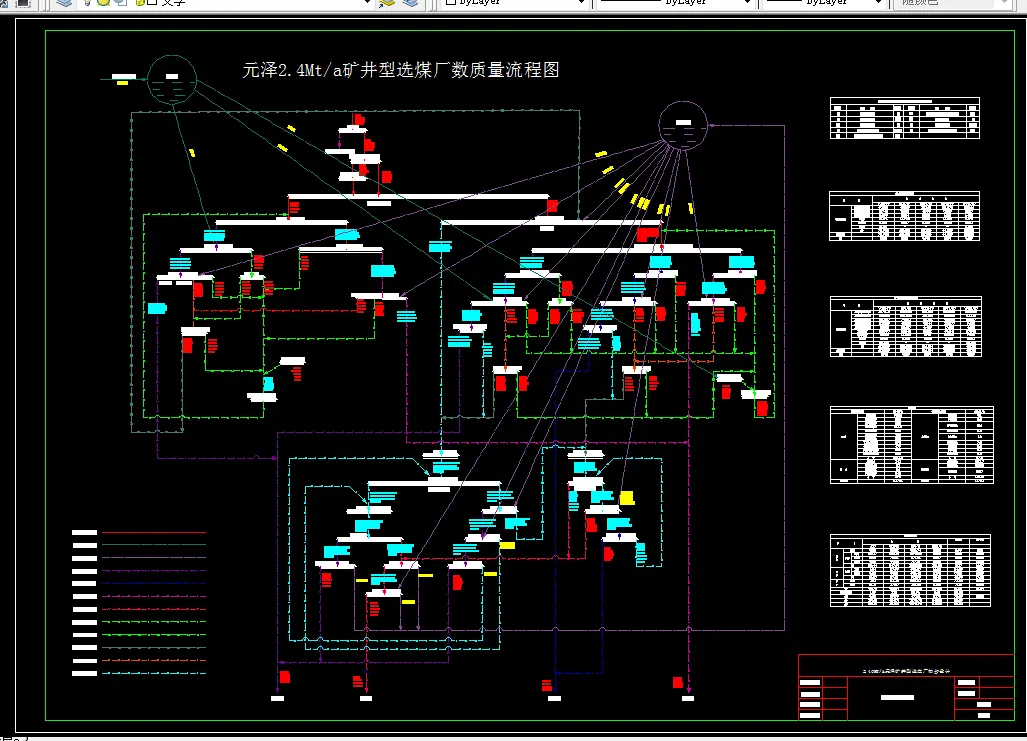Screen dimensions: 1027x741
Task: Open the Lineweight Control ByLayer dropdown
Action: [x=880, y=4]
